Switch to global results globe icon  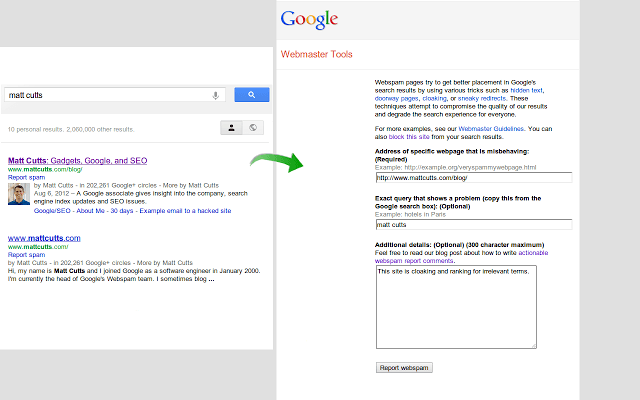(x=253, y=128)
